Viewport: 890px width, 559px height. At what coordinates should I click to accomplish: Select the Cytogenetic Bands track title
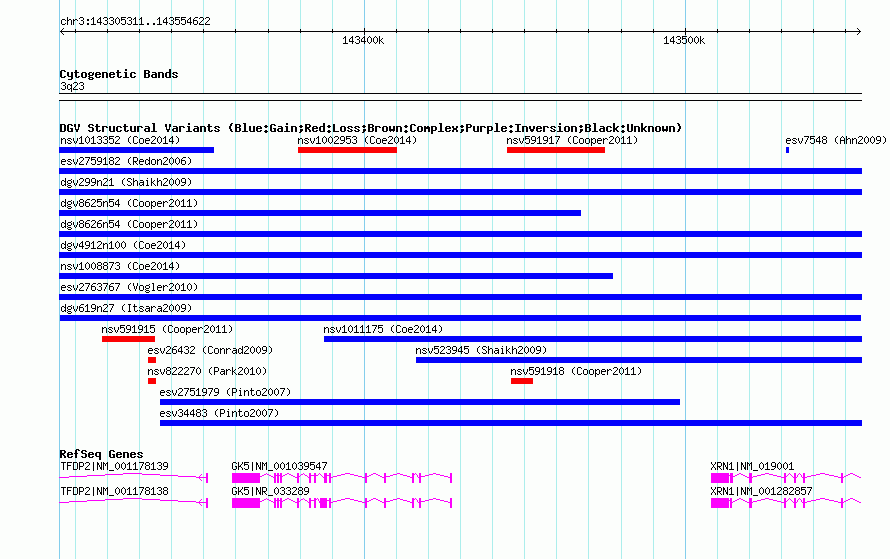[119, 74]
